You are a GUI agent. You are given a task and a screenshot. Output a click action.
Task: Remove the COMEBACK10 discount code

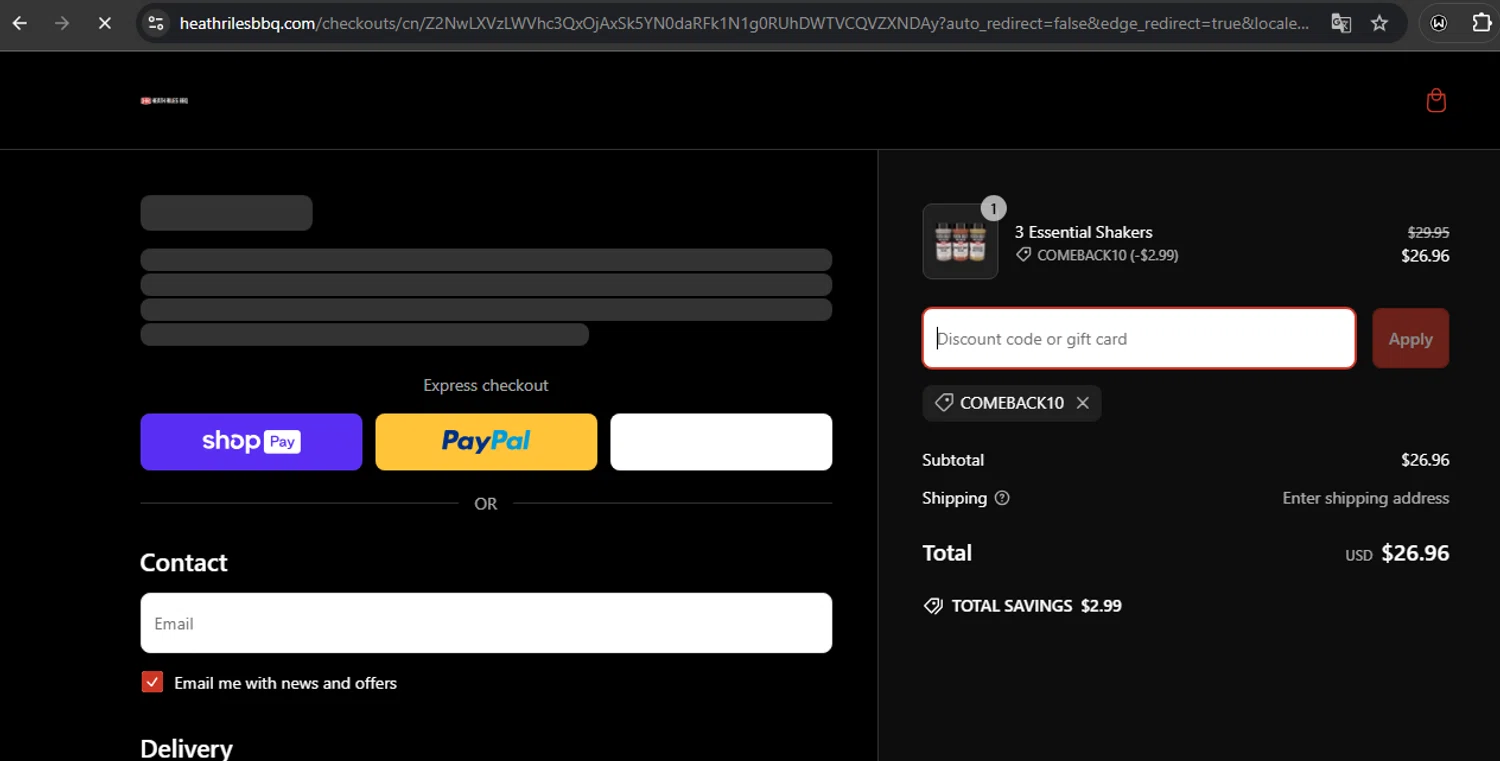click(1082, 403)
